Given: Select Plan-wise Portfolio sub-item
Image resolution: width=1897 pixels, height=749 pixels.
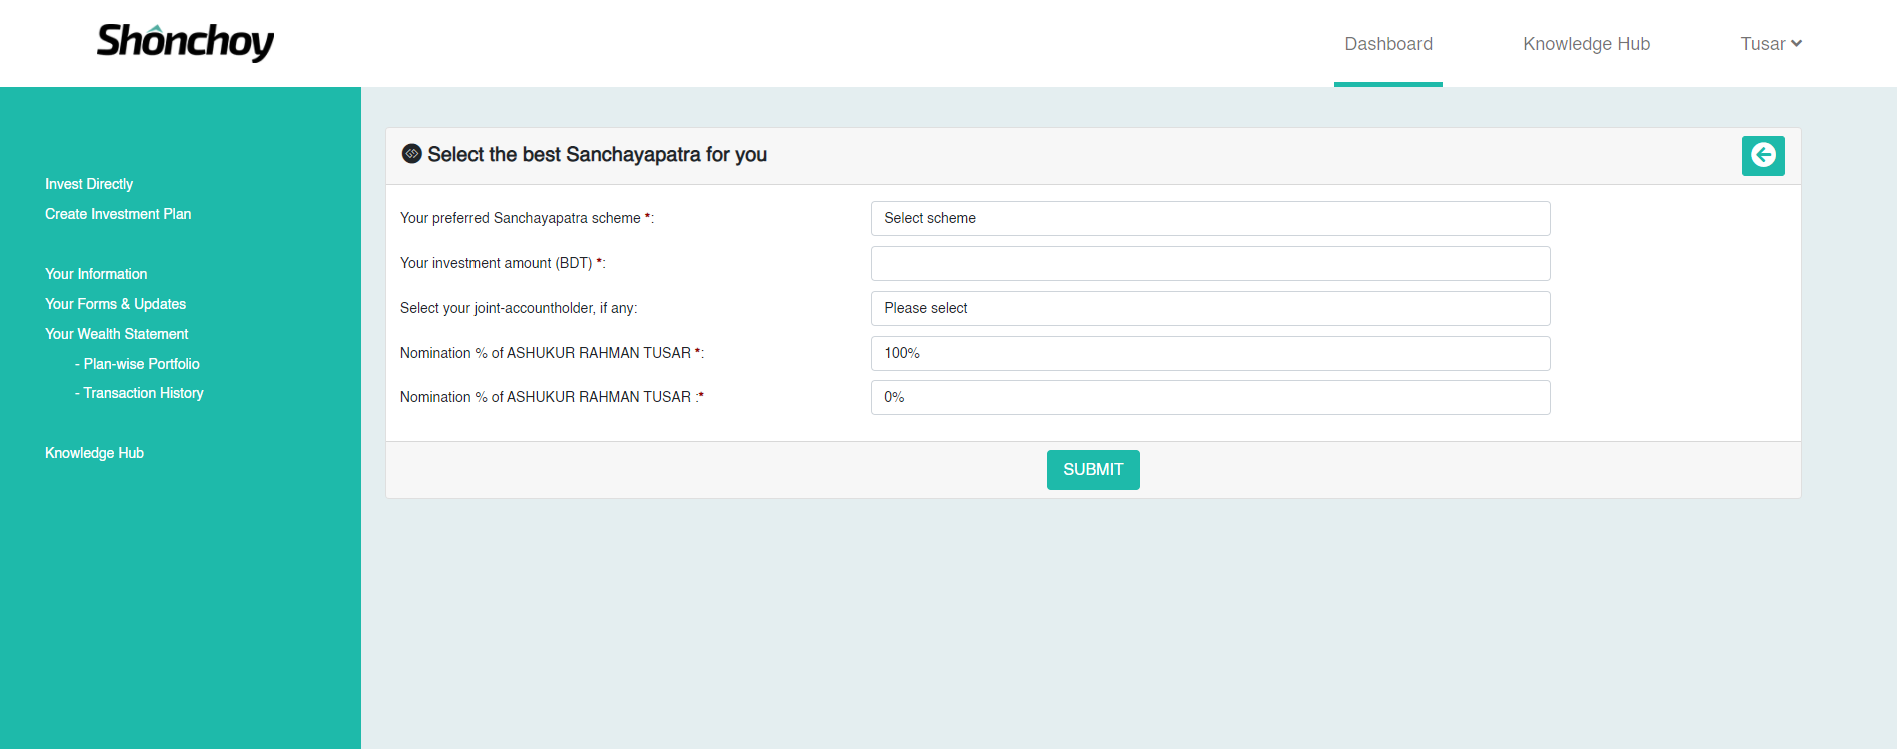Looking at the screenshot, I should [x=138, y=364].
